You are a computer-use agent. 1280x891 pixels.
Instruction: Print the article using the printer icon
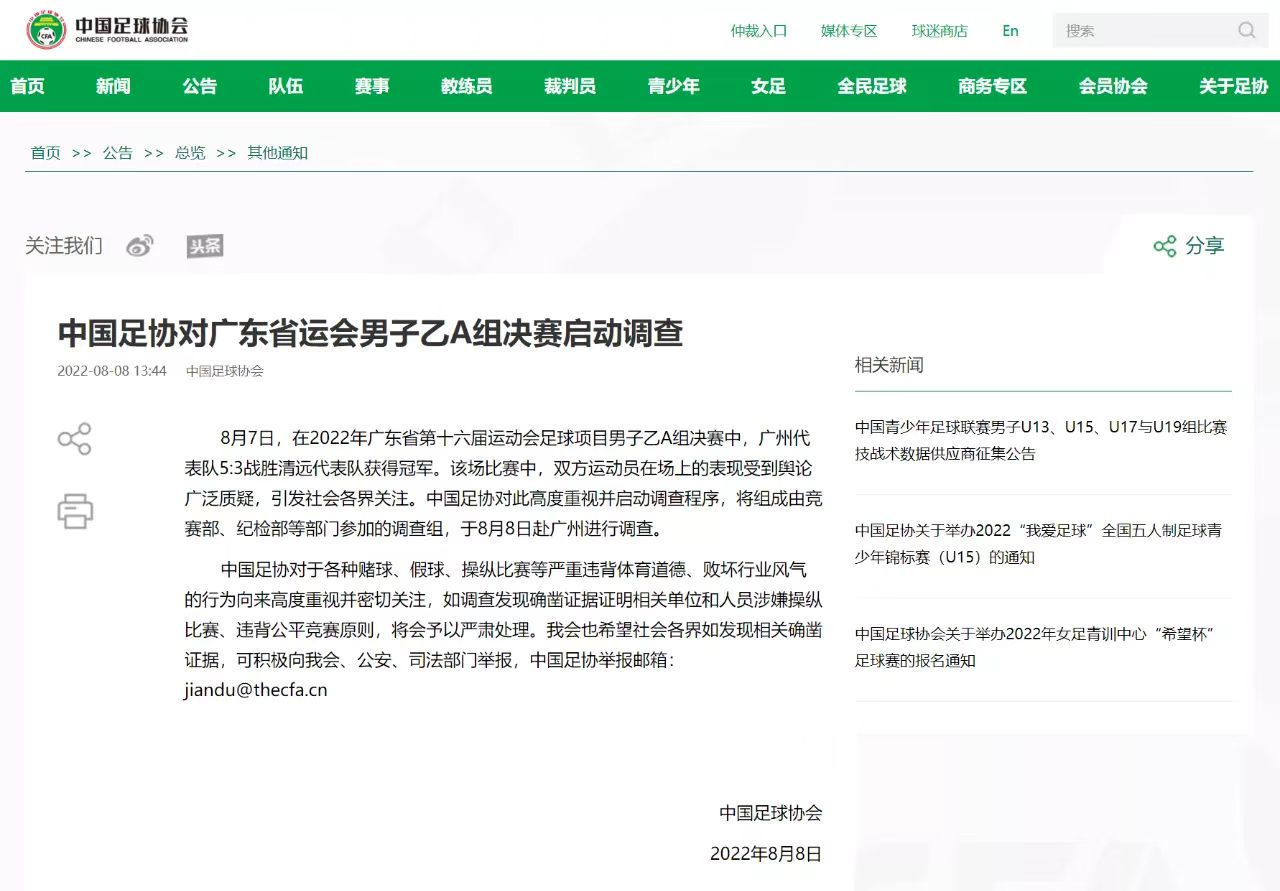tap(74, 512)
